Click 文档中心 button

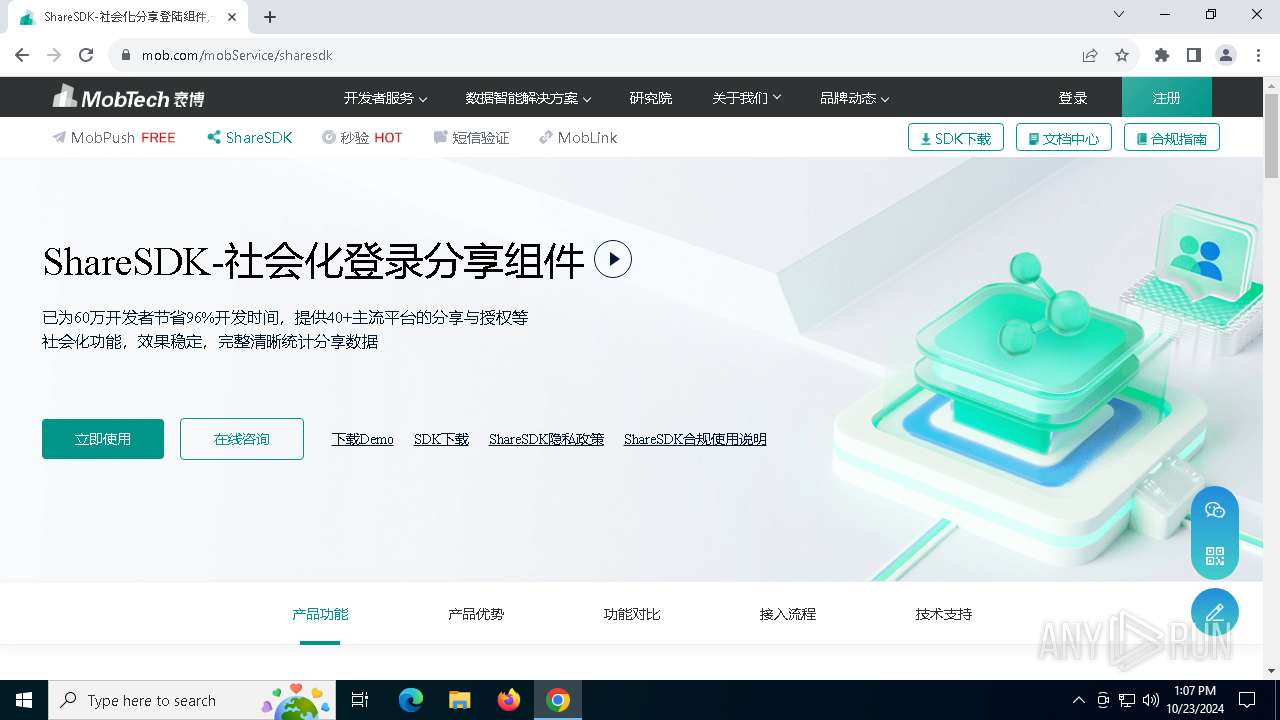tap(1063, 138)
